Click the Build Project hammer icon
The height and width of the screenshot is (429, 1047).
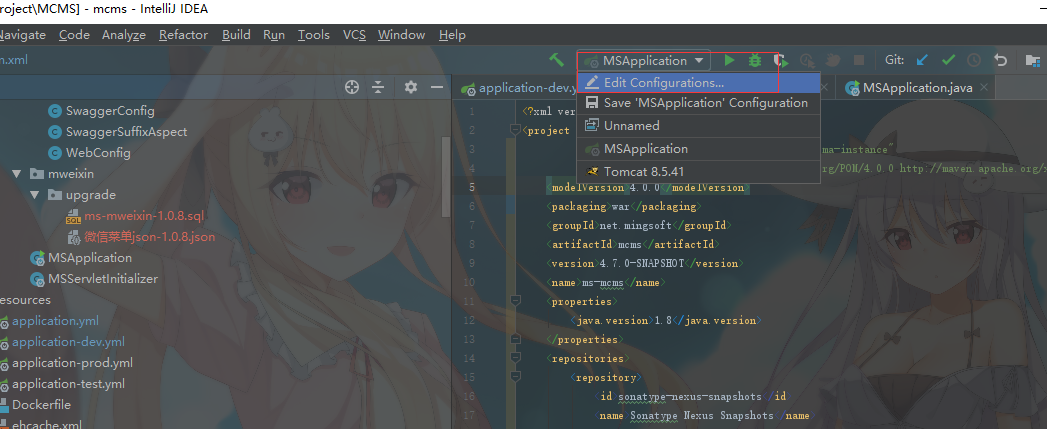[x=557, y=60]
